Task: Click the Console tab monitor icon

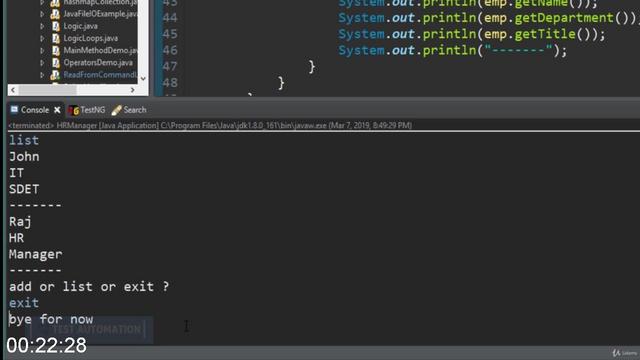Action: click(14, 109)
